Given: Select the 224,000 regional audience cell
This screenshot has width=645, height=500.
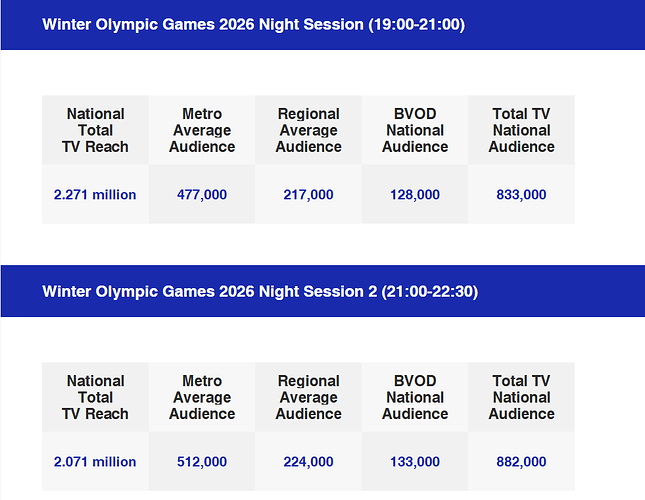Looking at the screenshot, I should (308, 461).
